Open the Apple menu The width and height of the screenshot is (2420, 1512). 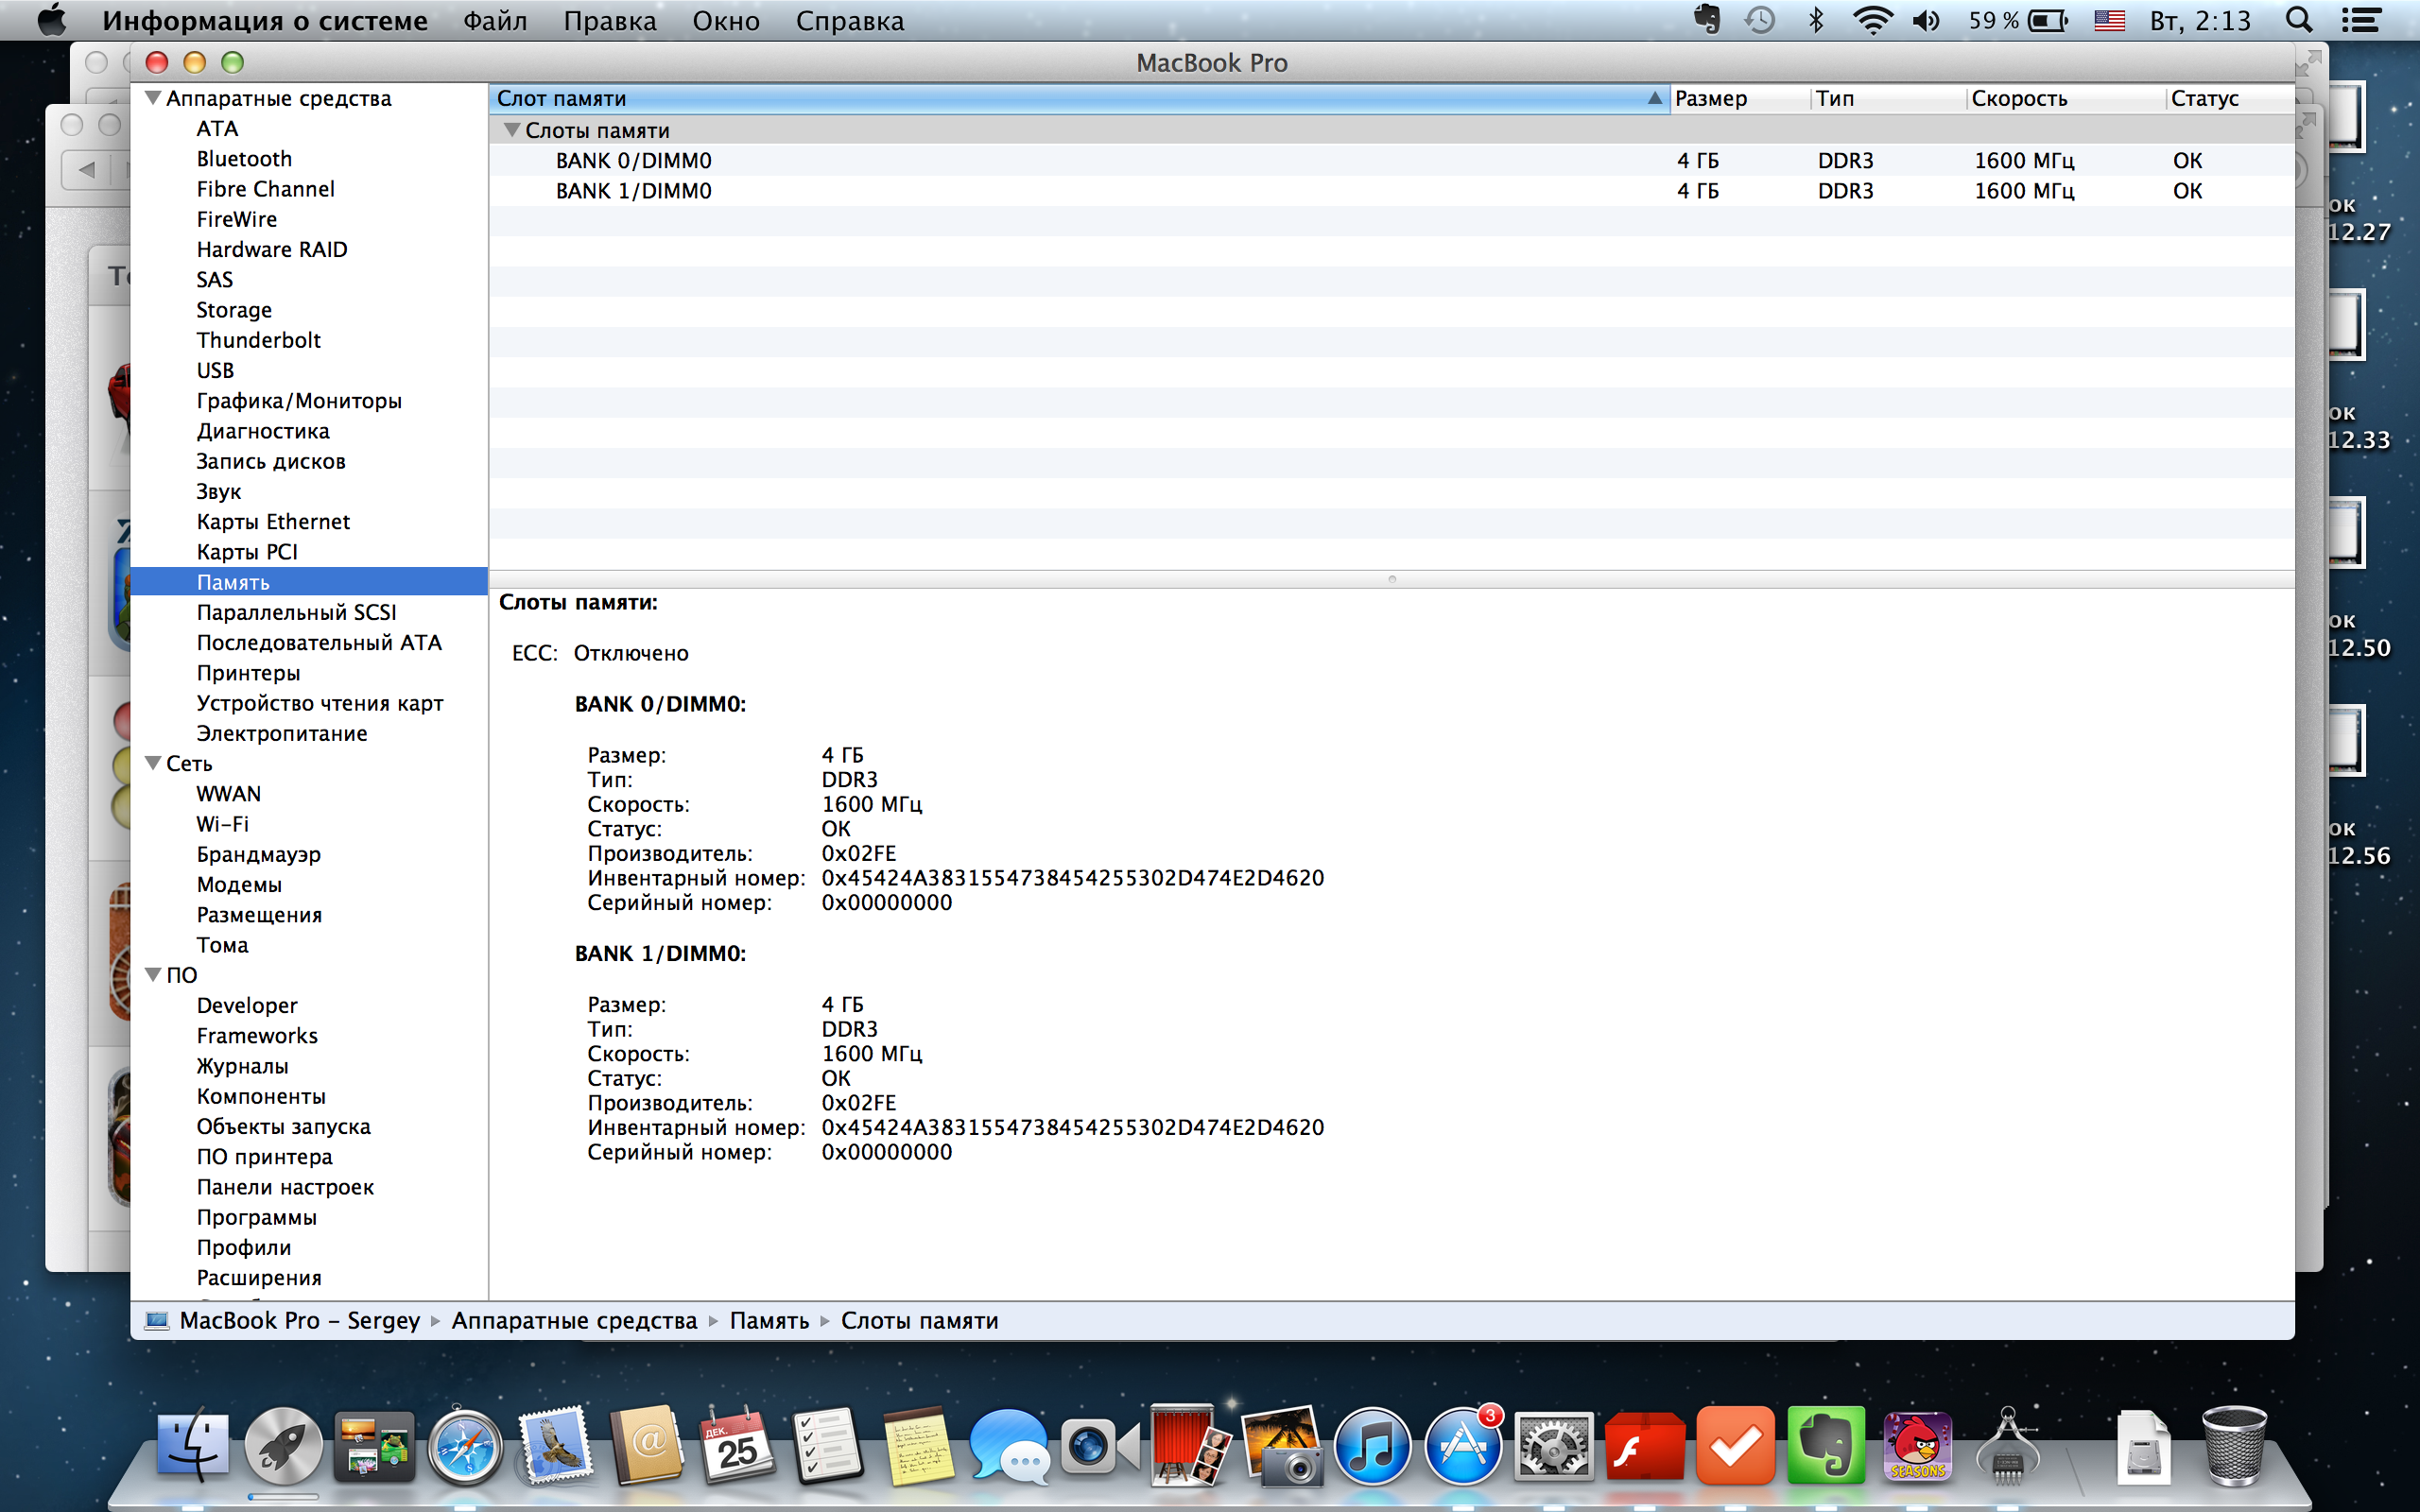pos(51,20)
